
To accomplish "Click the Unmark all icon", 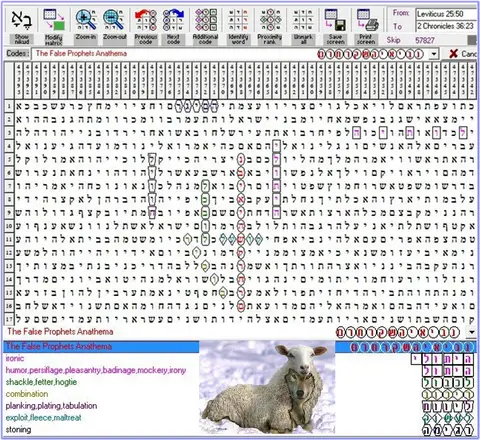I will pos(303,20).
